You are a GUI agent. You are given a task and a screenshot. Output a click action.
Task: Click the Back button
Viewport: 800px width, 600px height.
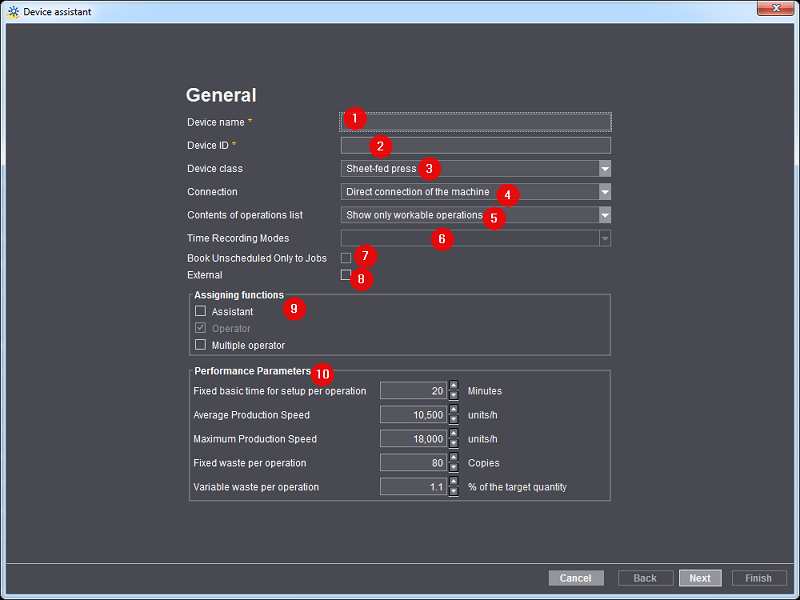tap(645, 578)
